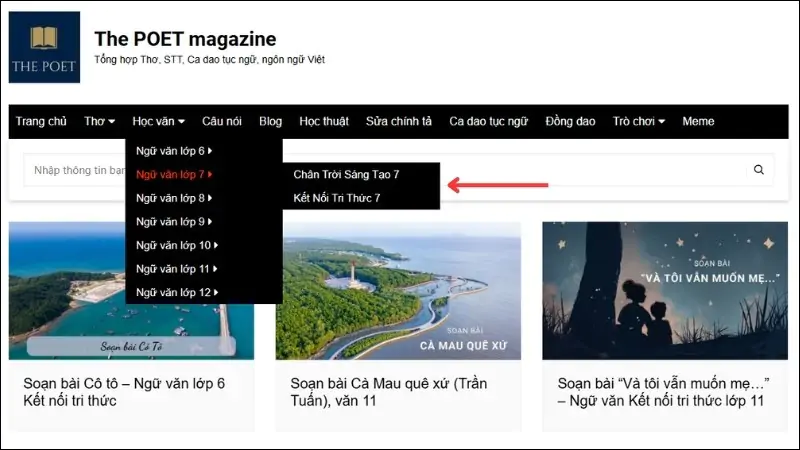This screenshot has height=450, width=800.
Task: Open the Meme menu item
Action: click(x=698, y=122)
